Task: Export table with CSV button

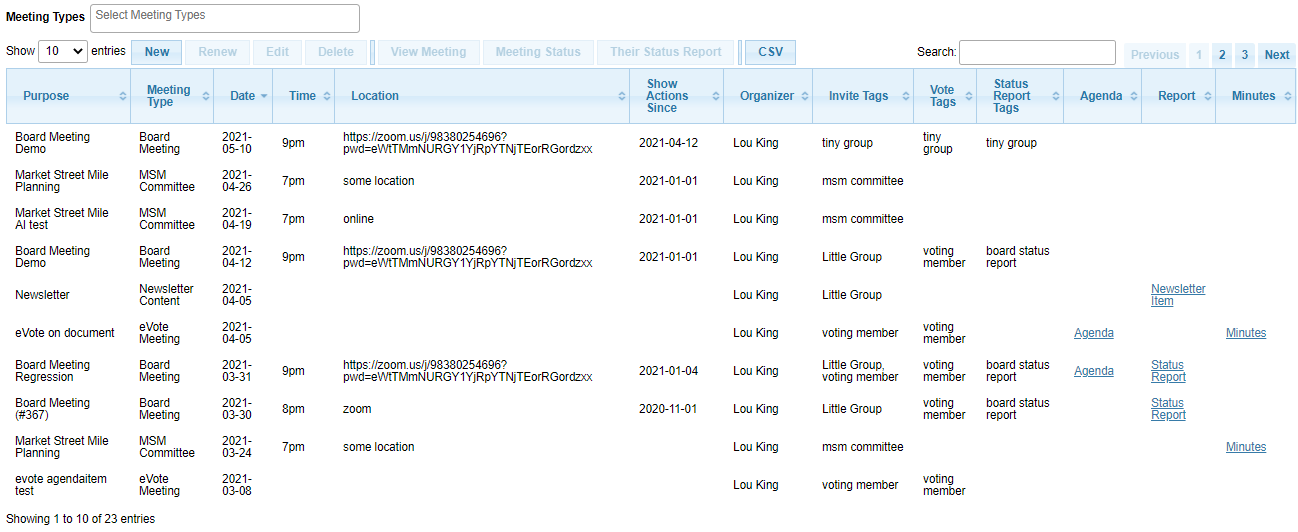Action: (770, 52)
